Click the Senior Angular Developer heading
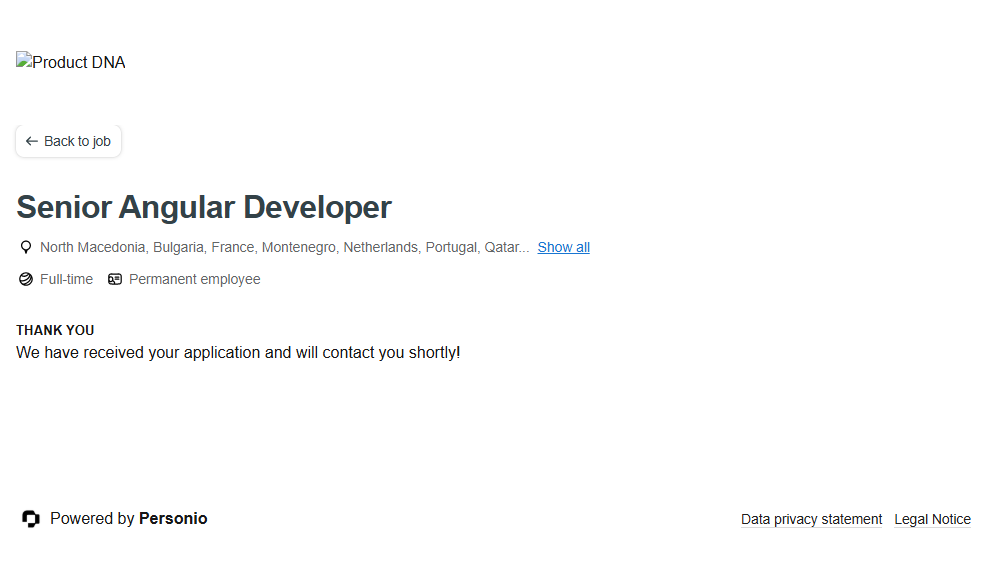Screen dimensions: 987x581 click(x=204, y=207)
